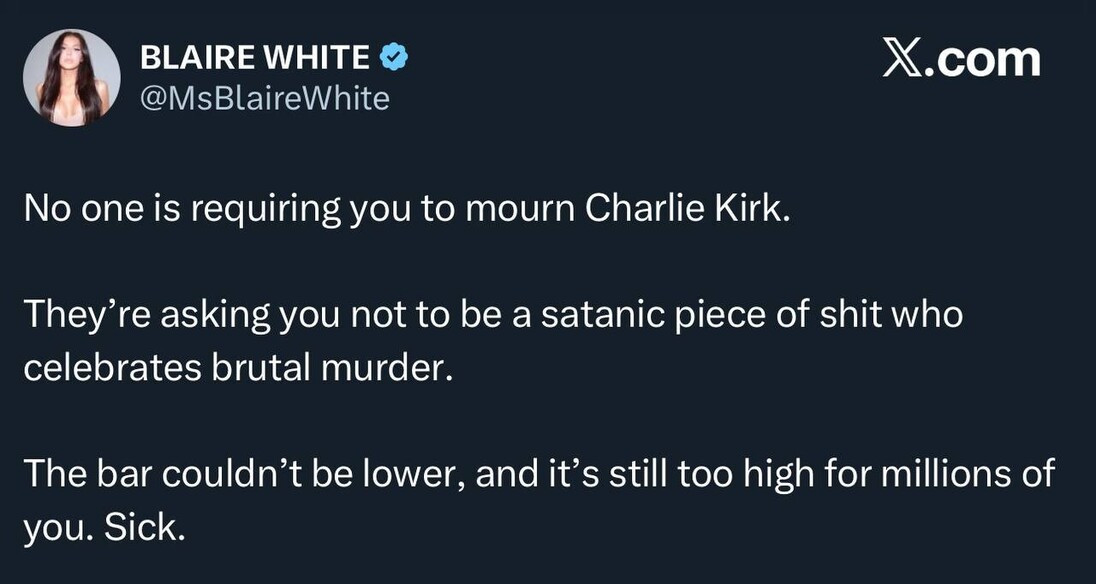
Task: Open the BLAIRE WHITE display name
Action: tap(255, 59)
